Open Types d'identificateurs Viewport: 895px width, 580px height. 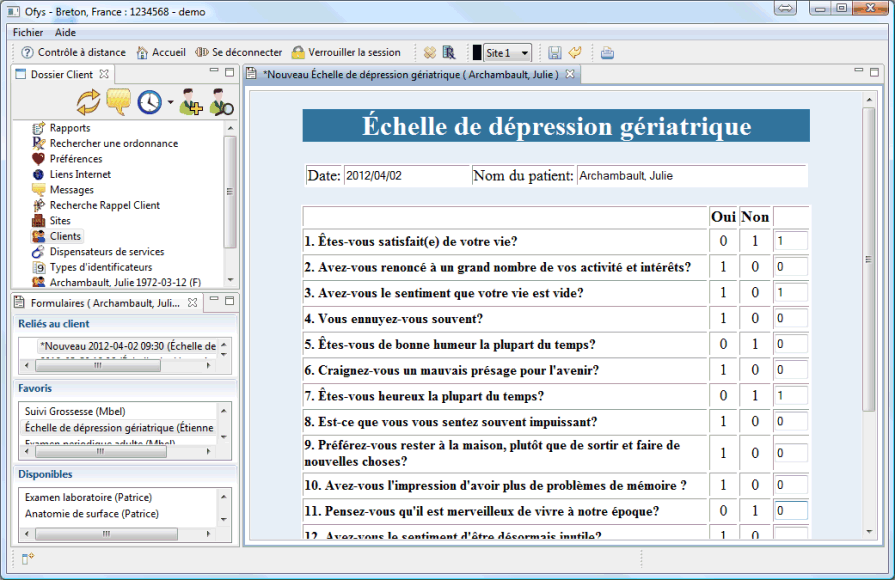click(100, 267)
